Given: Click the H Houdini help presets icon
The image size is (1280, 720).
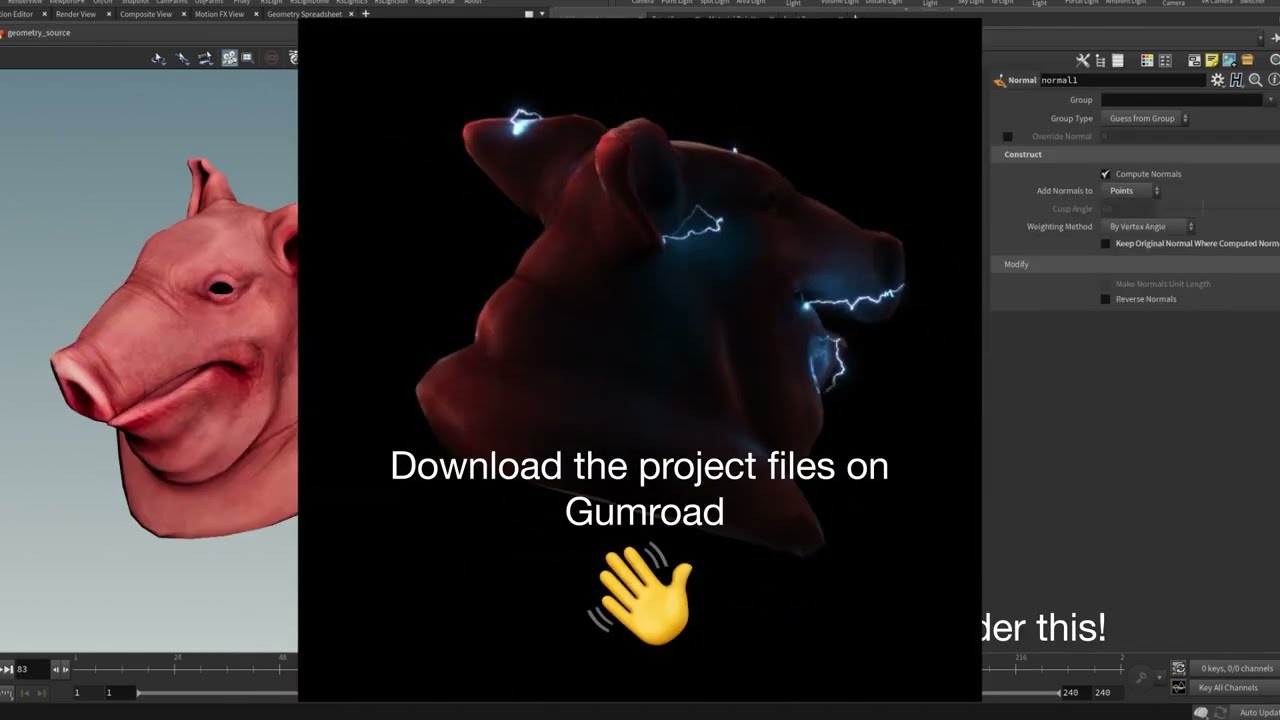Looking at the screenshot, I should pos(1237,80).
